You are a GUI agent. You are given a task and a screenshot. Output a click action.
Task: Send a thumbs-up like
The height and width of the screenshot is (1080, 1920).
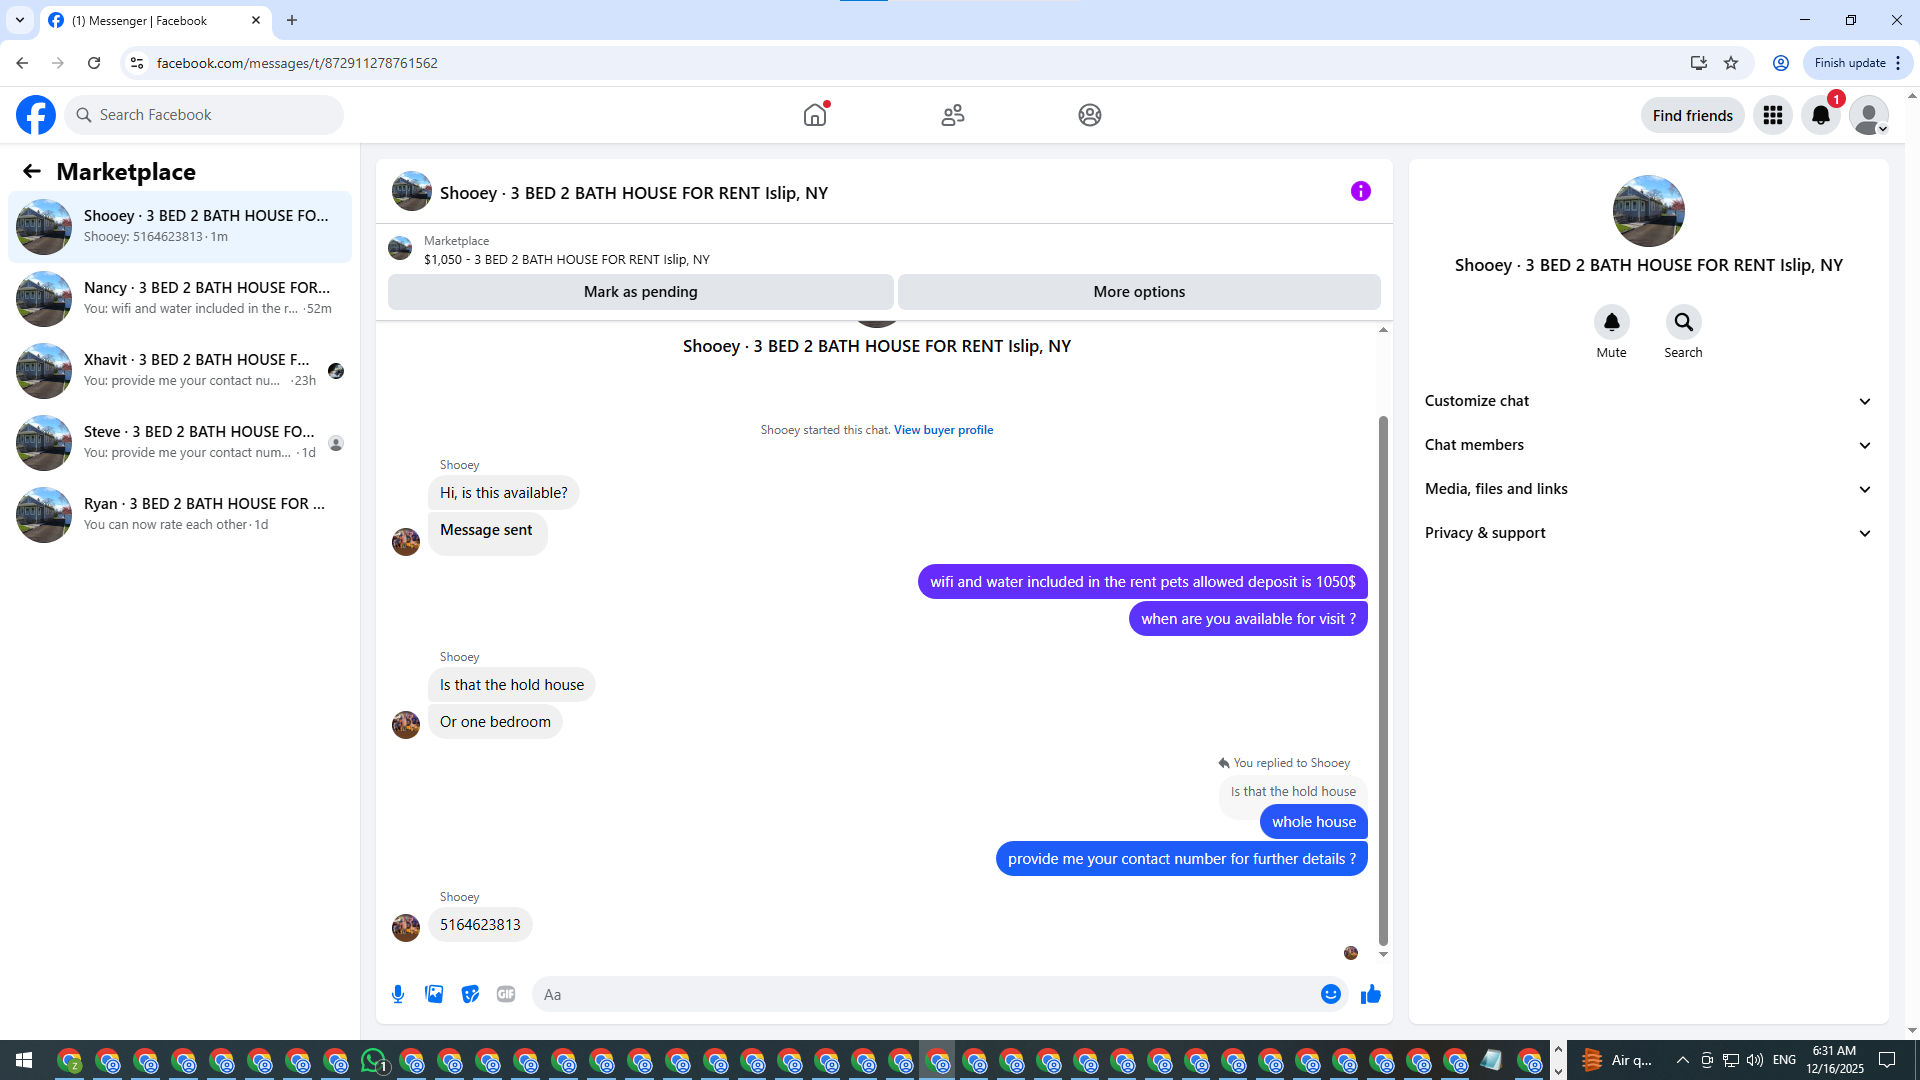tap(1371, 994)
